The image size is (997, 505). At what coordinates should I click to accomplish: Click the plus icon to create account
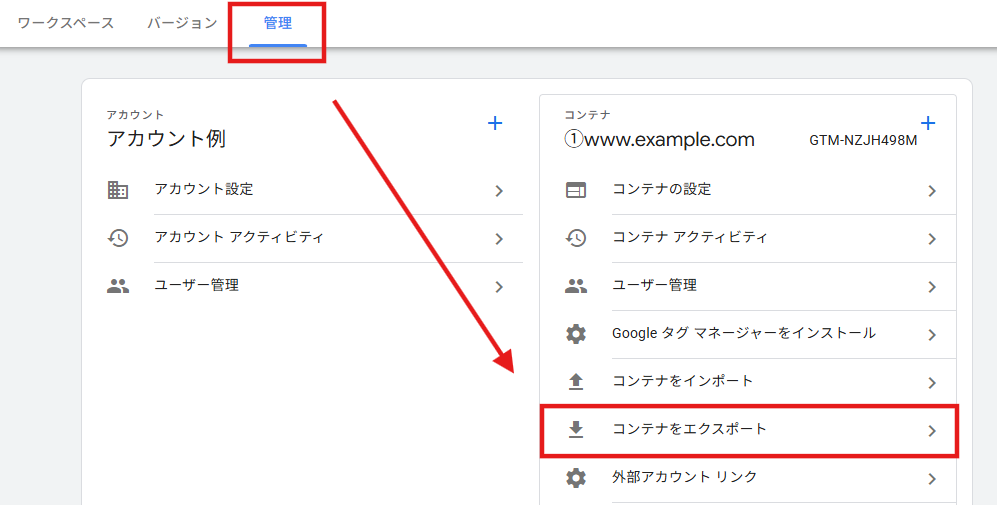point(495,123)
